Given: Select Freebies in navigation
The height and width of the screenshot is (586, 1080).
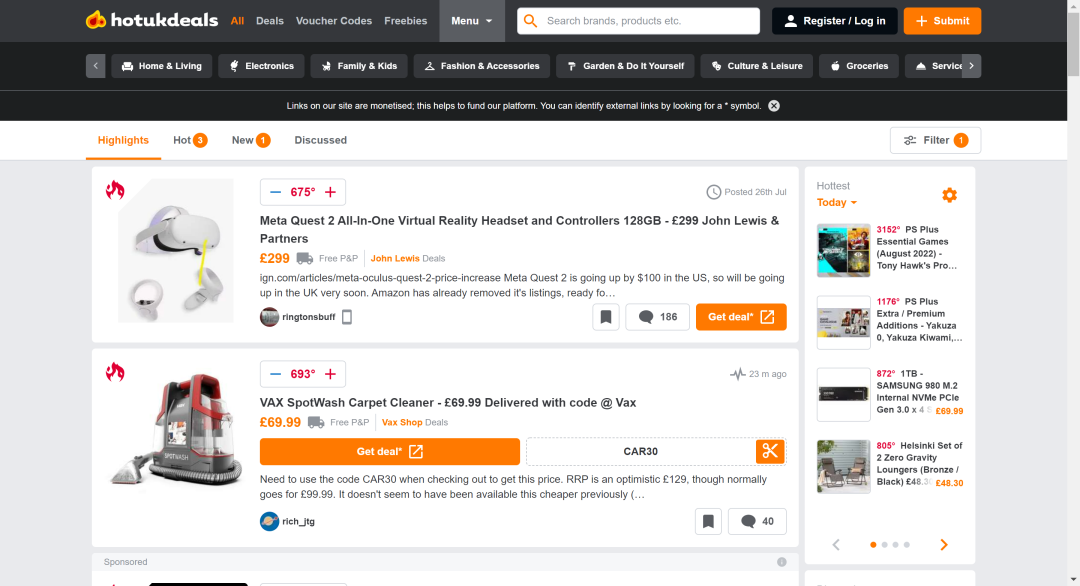Looking at the screenshot, I should (406, 21).
